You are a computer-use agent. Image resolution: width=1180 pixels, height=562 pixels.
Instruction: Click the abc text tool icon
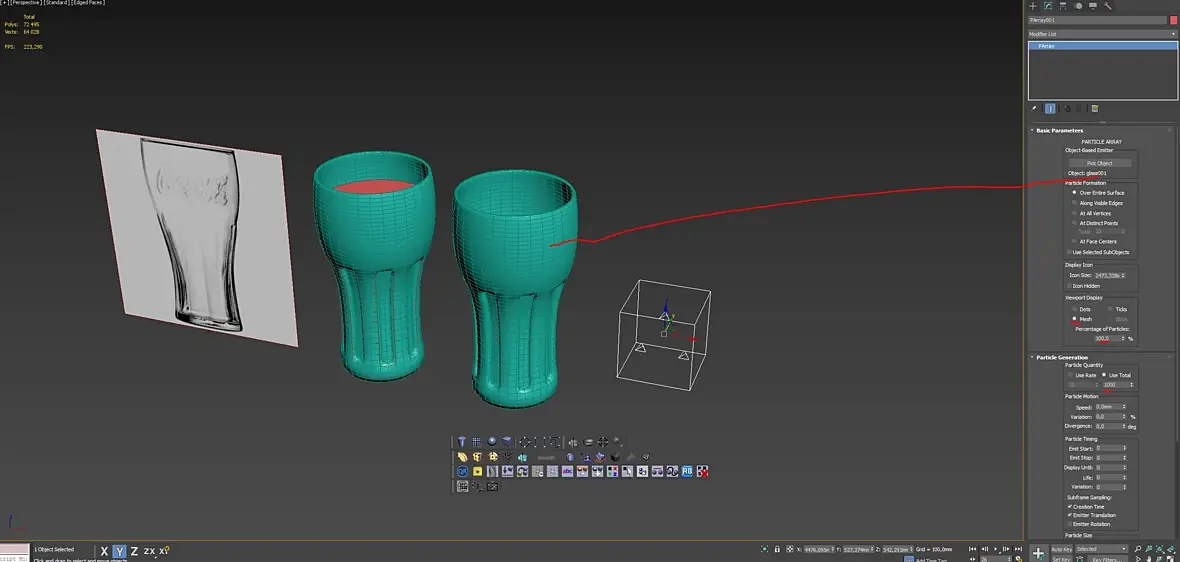click(x=567, y=471)
